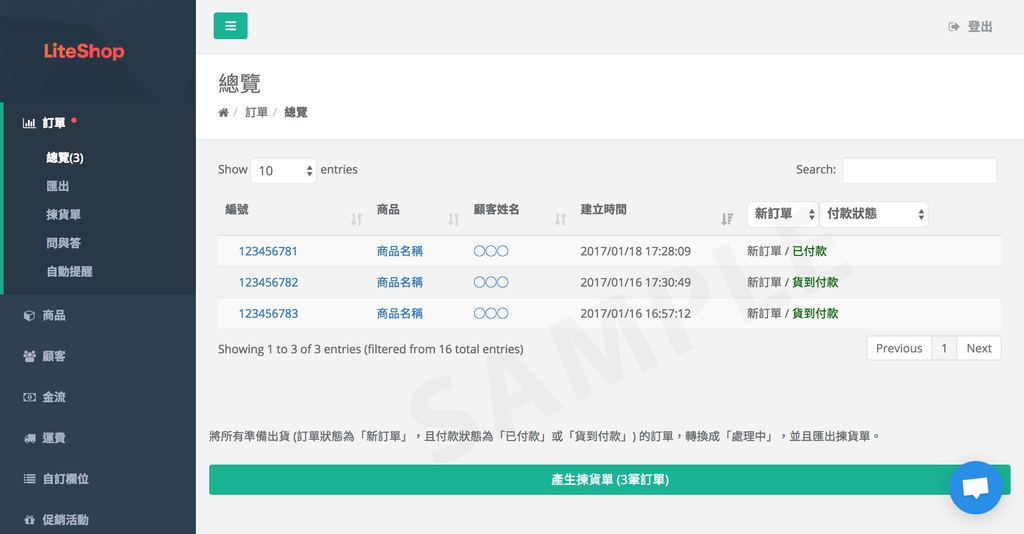1024x534 pixels.
Task: Click the 運費 truck icon in the sidebar
Action: click(29, 438)
